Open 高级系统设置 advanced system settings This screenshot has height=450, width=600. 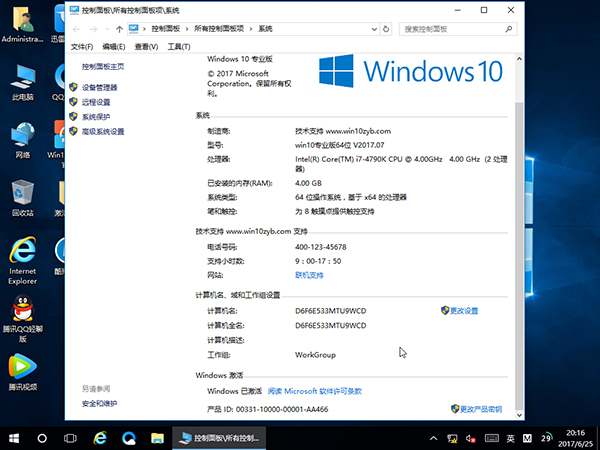102,131
